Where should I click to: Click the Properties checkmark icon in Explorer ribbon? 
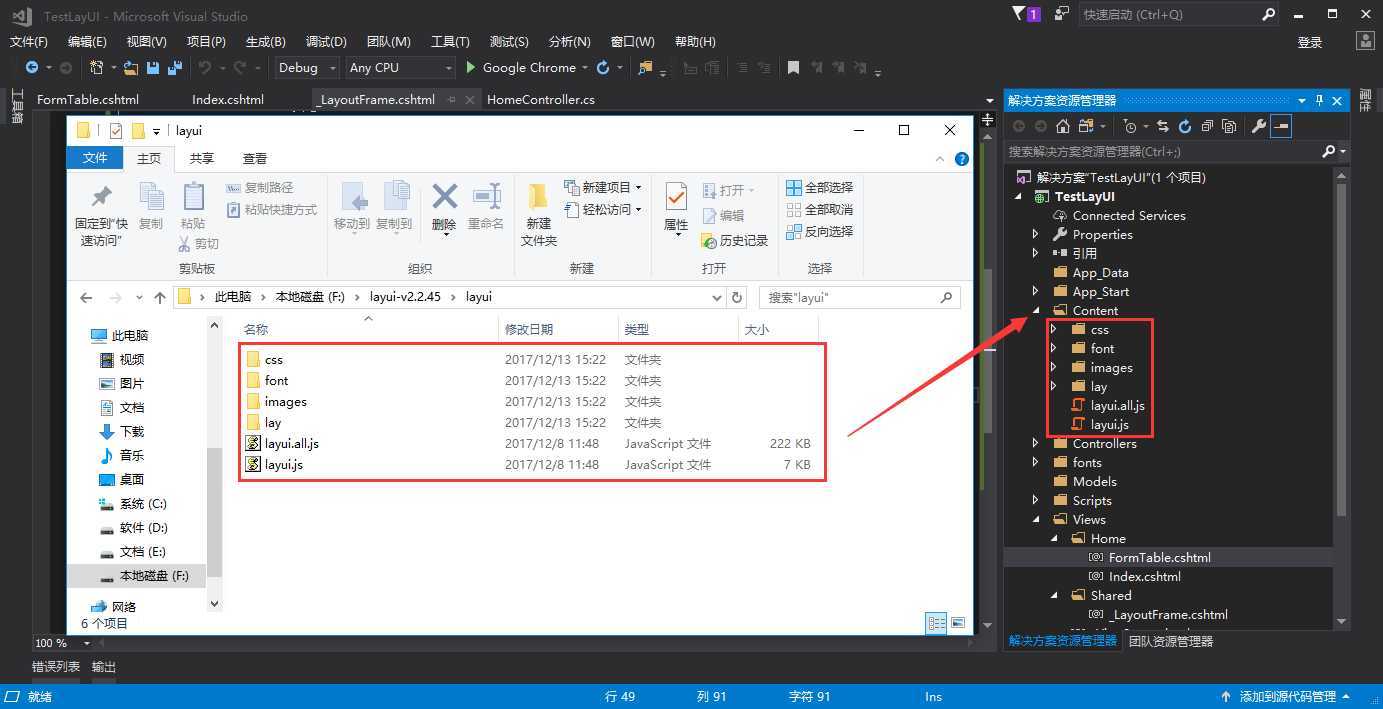[676, 196]
